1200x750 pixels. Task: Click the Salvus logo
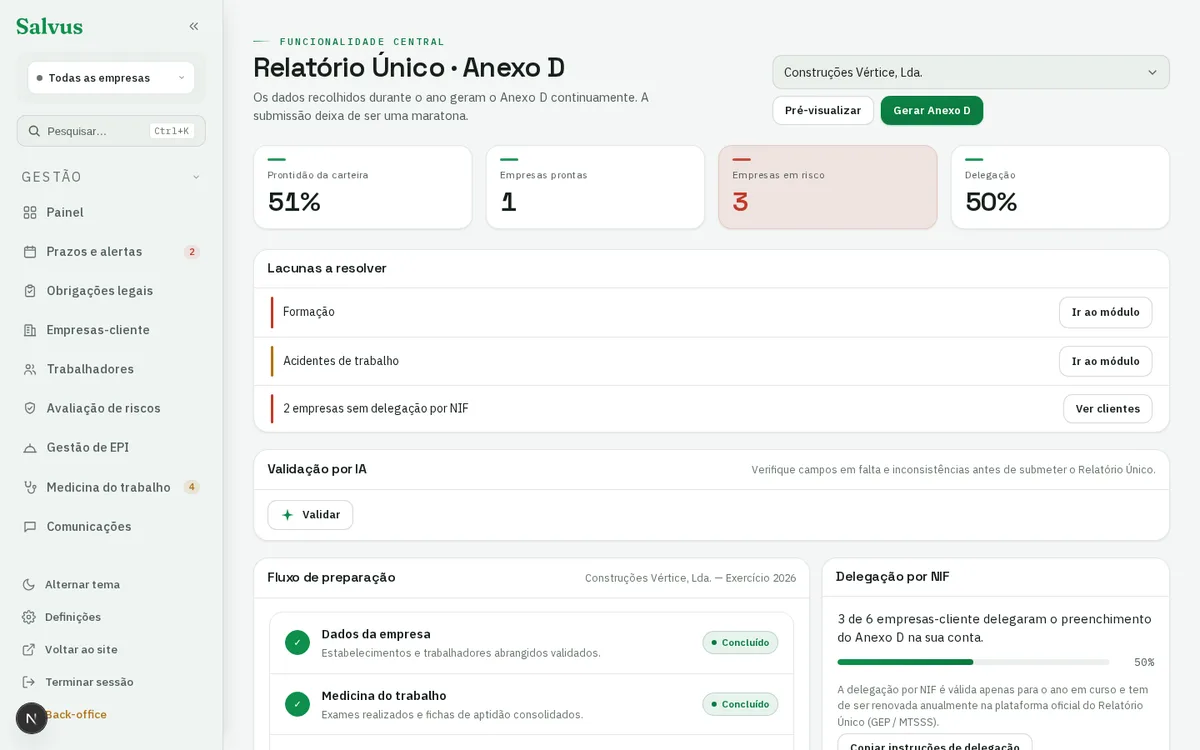49,27
